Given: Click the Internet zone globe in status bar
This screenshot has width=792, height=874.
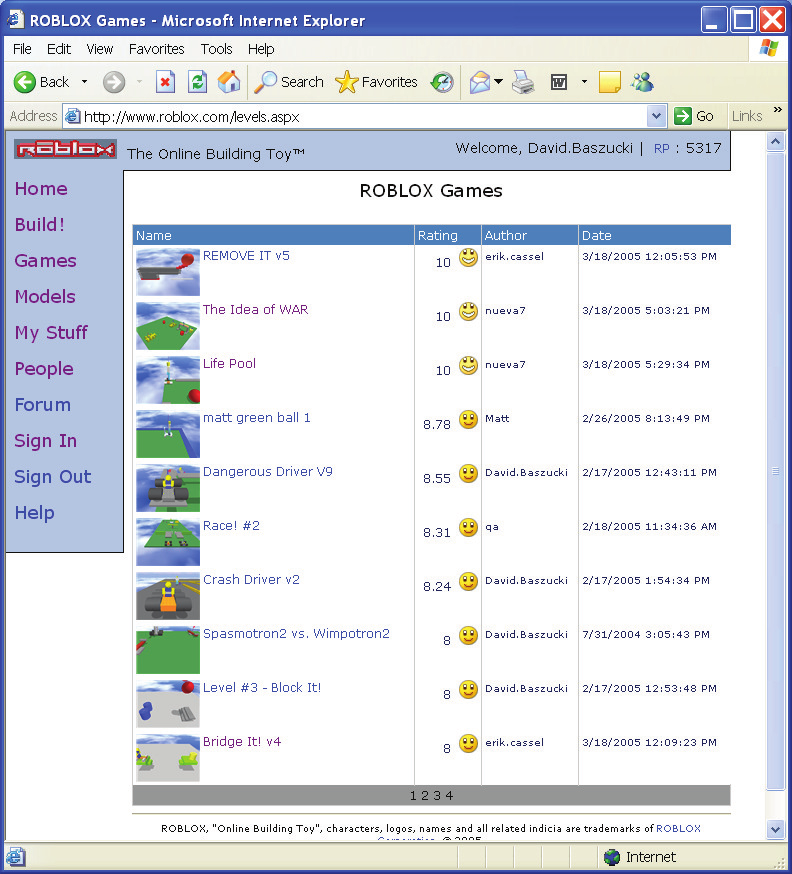Looking at the screenshot, I should (x=611, y=857).
